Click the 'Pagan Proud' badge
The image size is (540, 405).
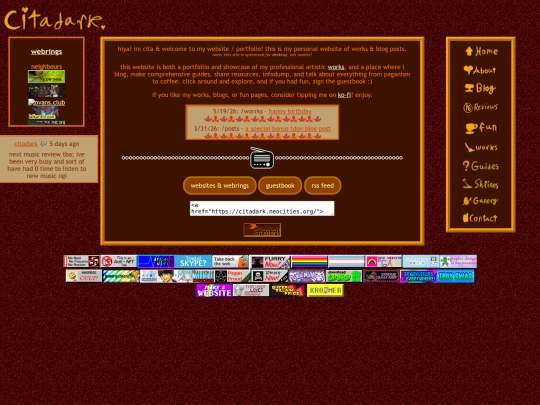point(233,276)
